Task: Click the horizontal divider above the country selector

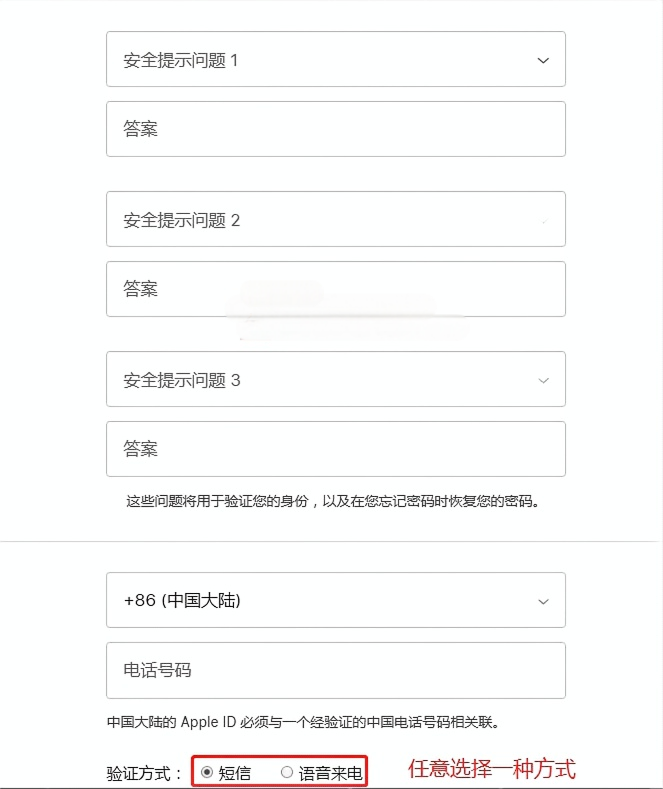Action: [332, 541]
